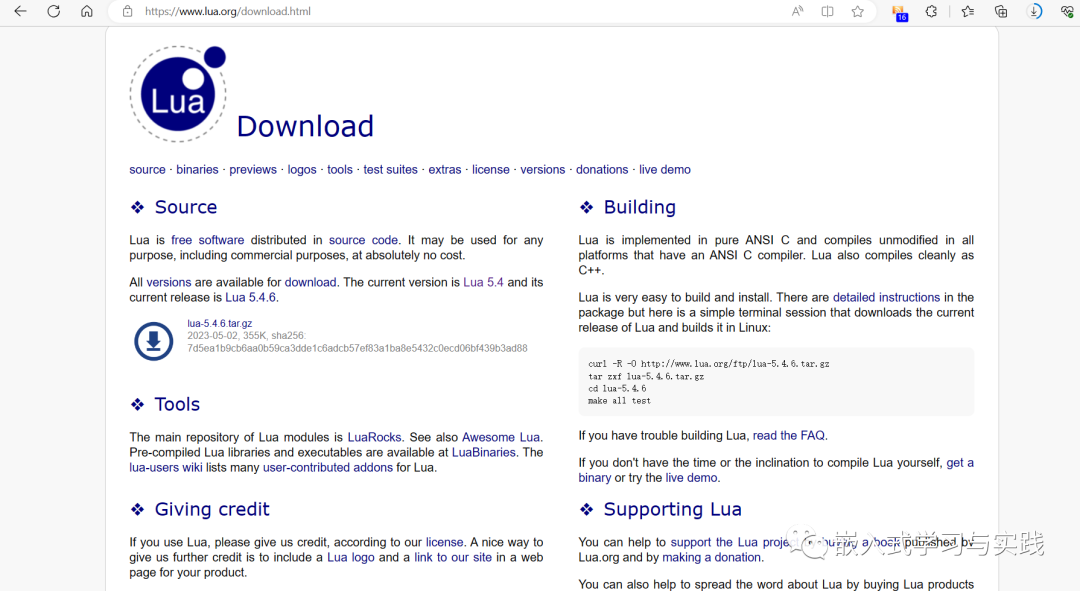Click the circular download arrow icon
The width and height of the screenshot is (1080, 591).
pos(154,341)
